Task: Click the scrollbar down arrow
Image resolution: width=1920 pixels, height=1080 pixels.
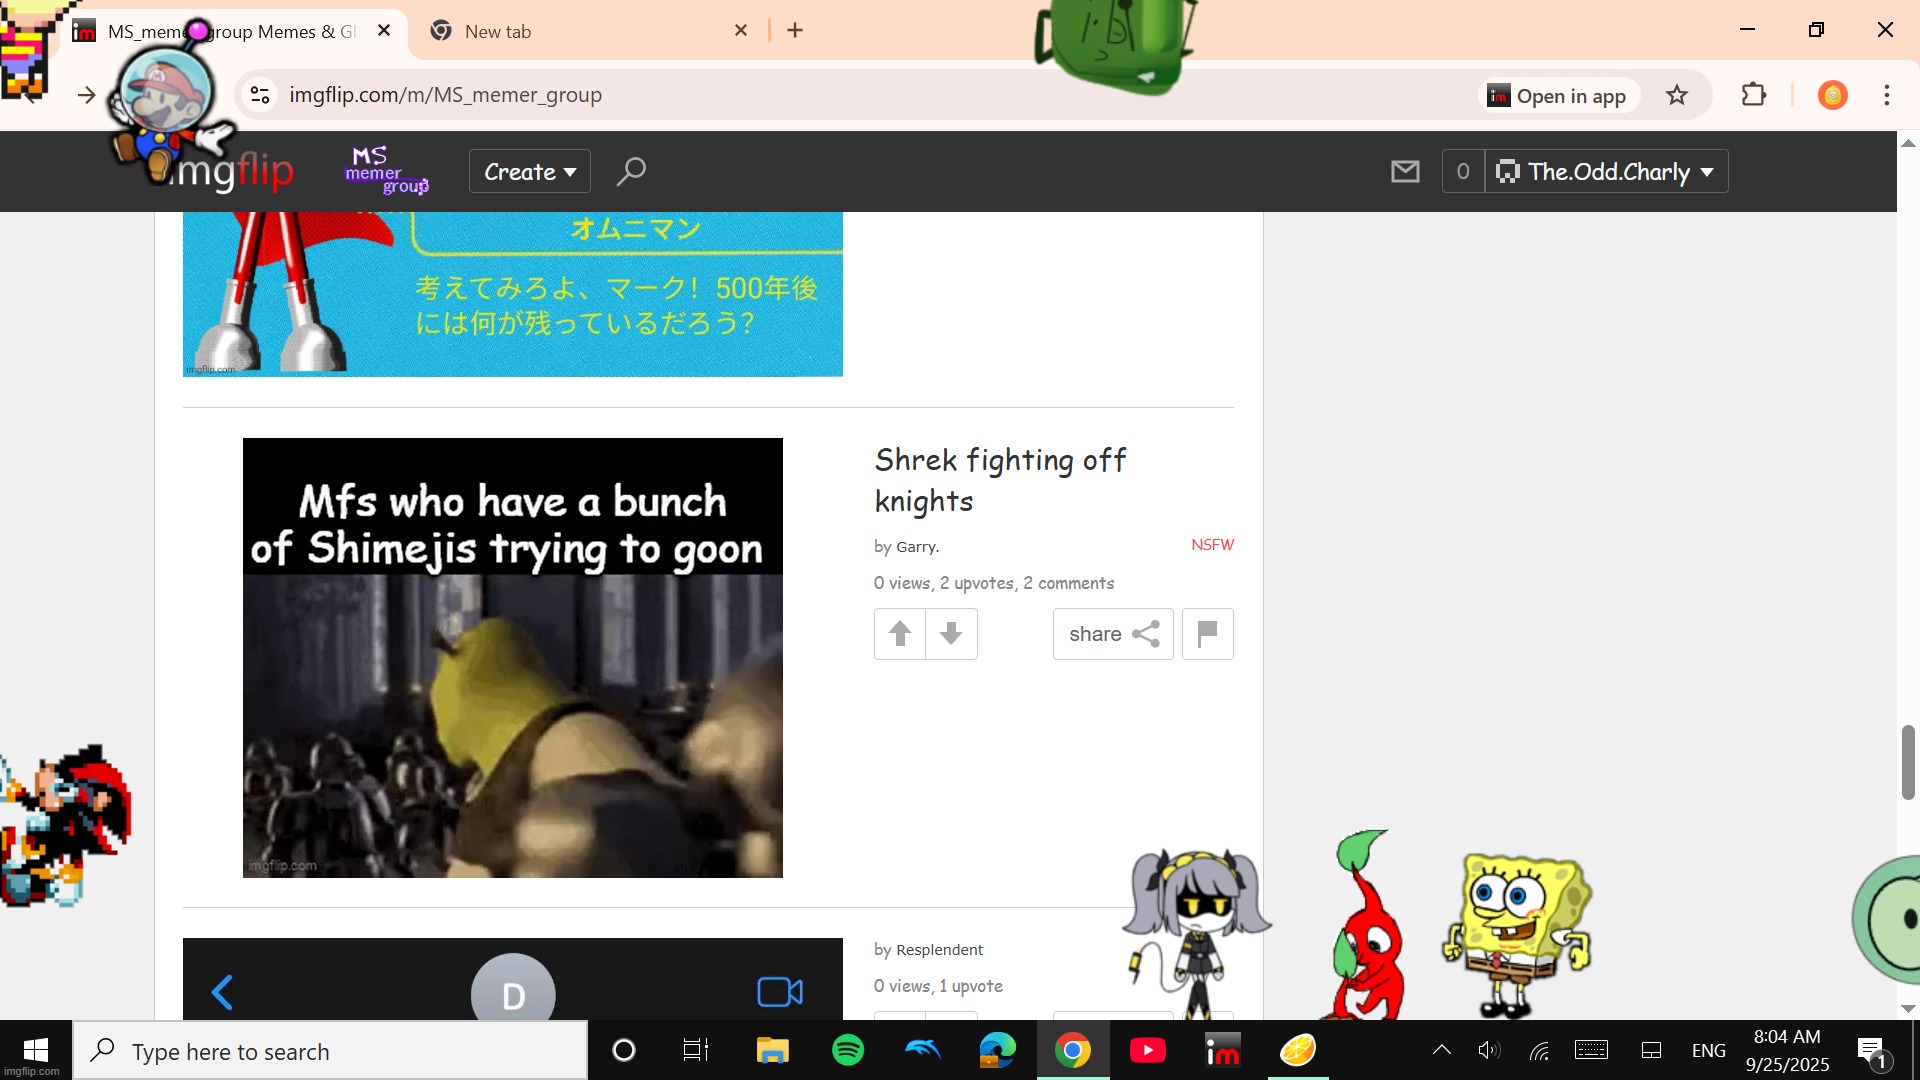Action: pyautogui.click(x=1908, y=1009)
